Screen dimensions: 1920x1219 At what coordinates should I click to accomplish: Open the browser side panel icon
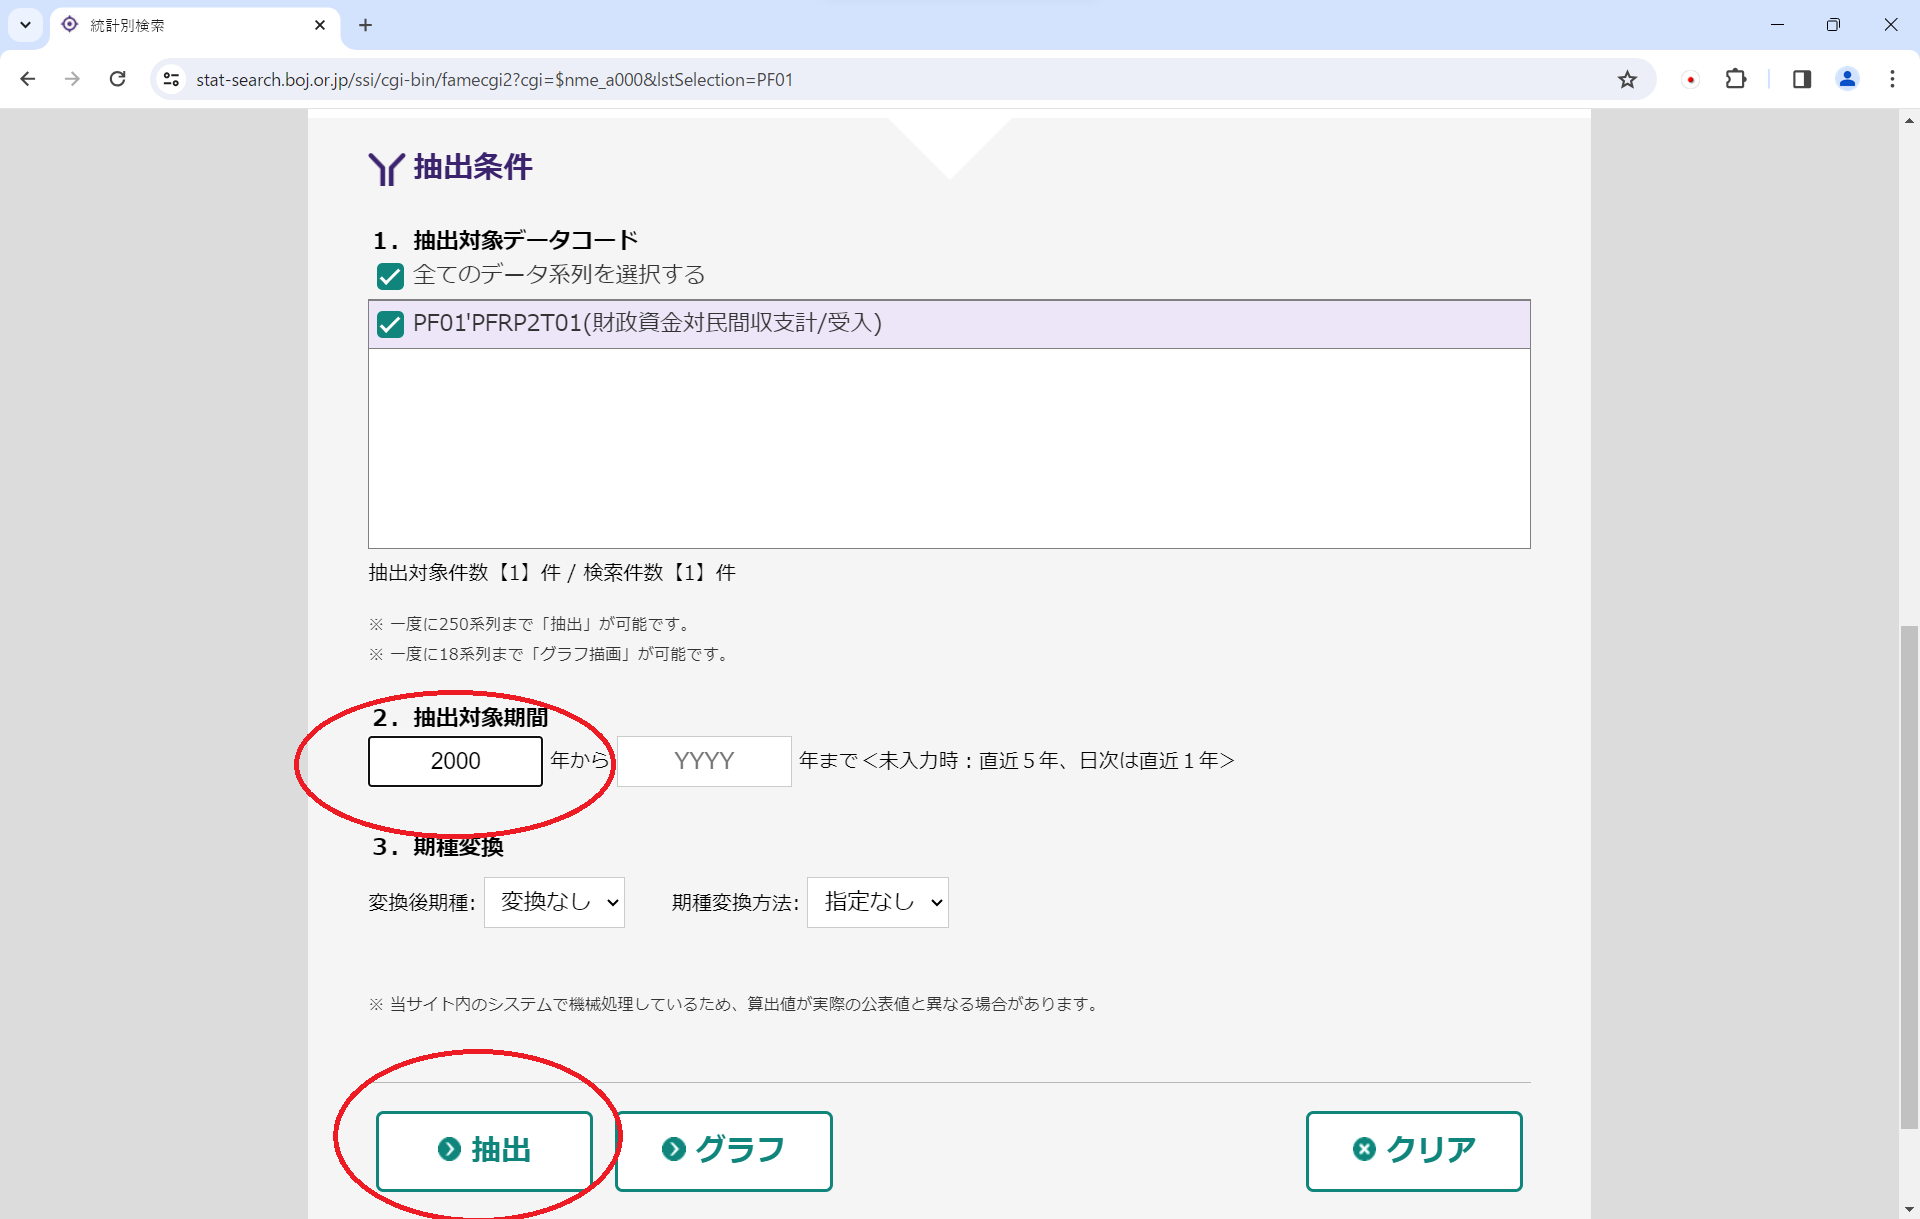point(1801,79)
